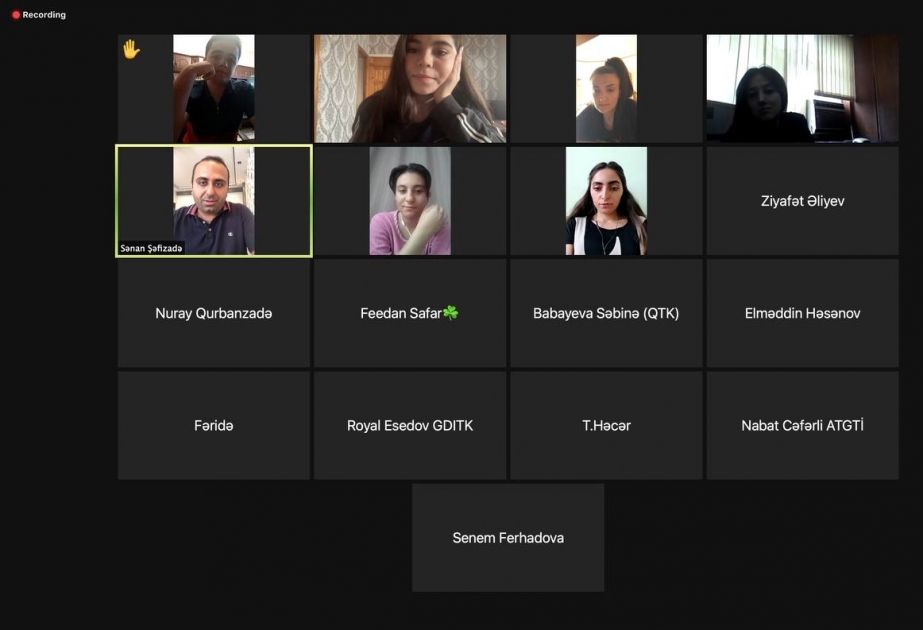
Task: Select video of woman in black and white top
Action: pos(606,201)
